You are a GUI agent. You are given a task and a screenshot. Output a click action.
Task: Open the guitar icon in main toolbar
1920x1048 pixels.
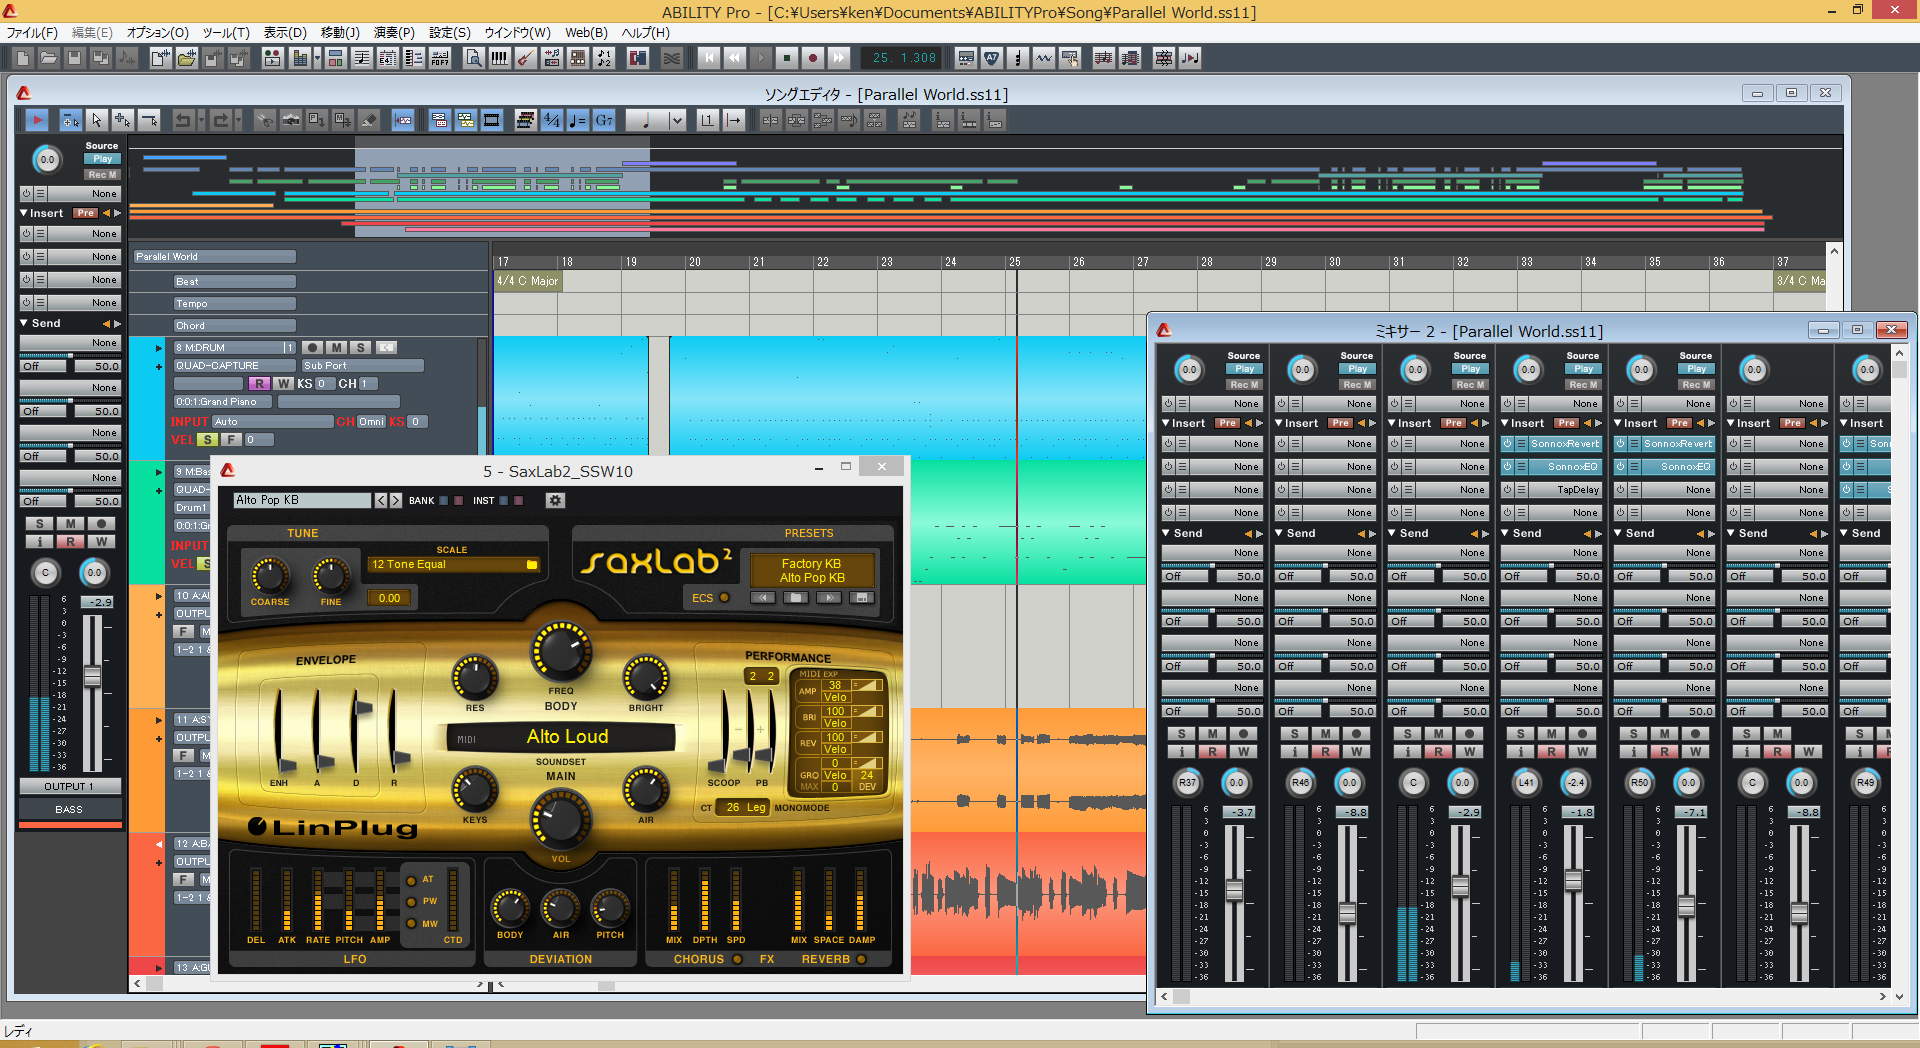(x=525, y=58)
